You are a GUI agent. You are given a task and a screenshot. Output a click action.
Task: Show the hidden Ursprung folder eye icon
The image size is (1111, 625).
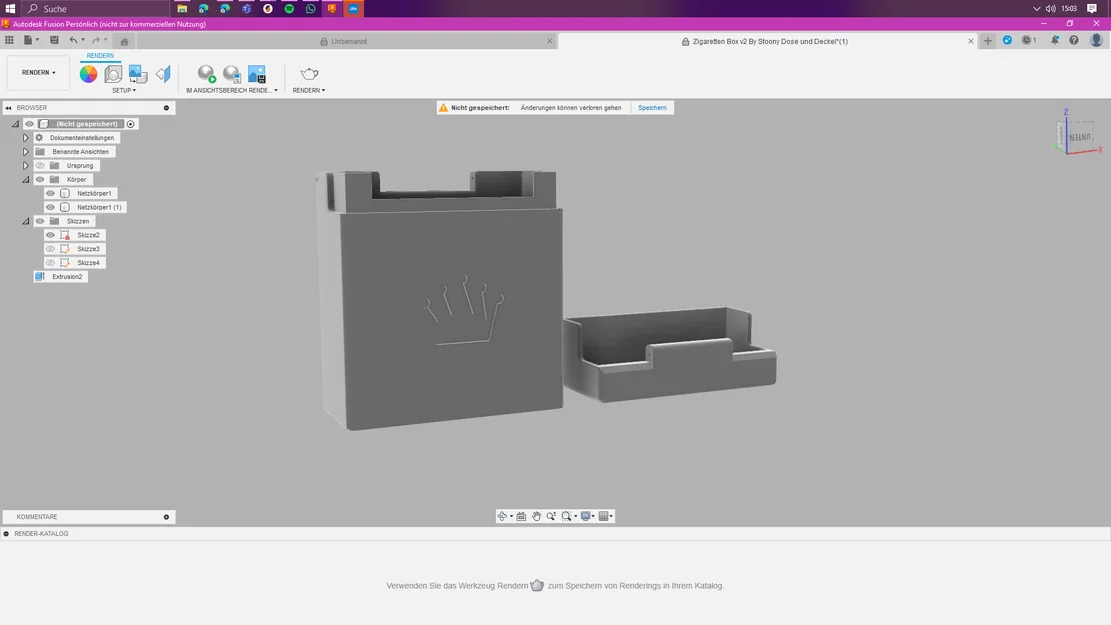pyautogui.click(x=40, y=166)
